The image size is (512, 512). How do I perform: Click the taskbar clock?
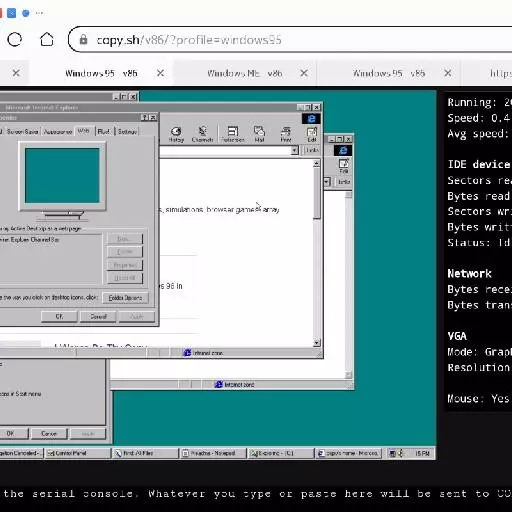(422, 453)
